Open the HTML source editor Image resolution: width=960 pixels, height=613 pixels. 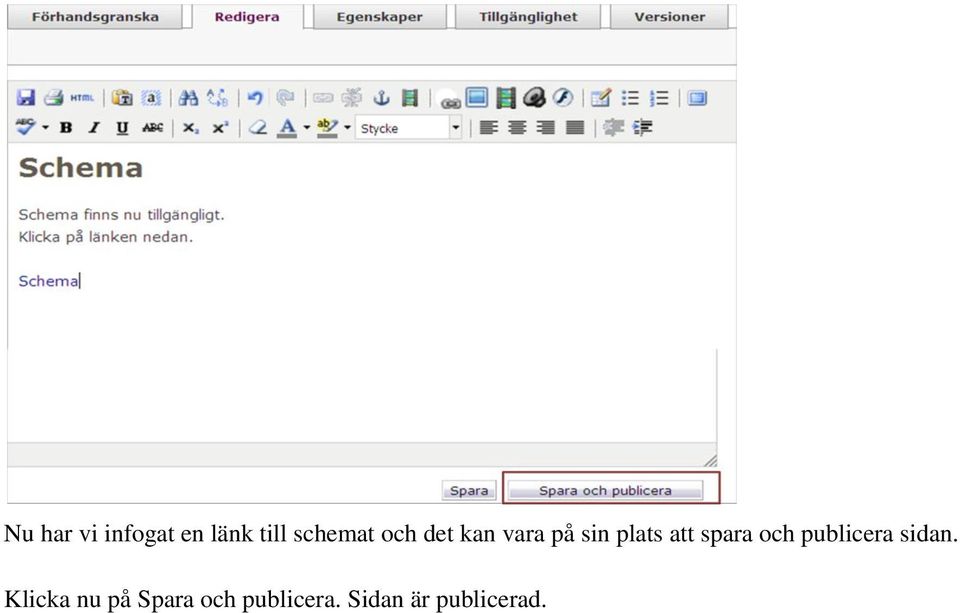[82, 98]
